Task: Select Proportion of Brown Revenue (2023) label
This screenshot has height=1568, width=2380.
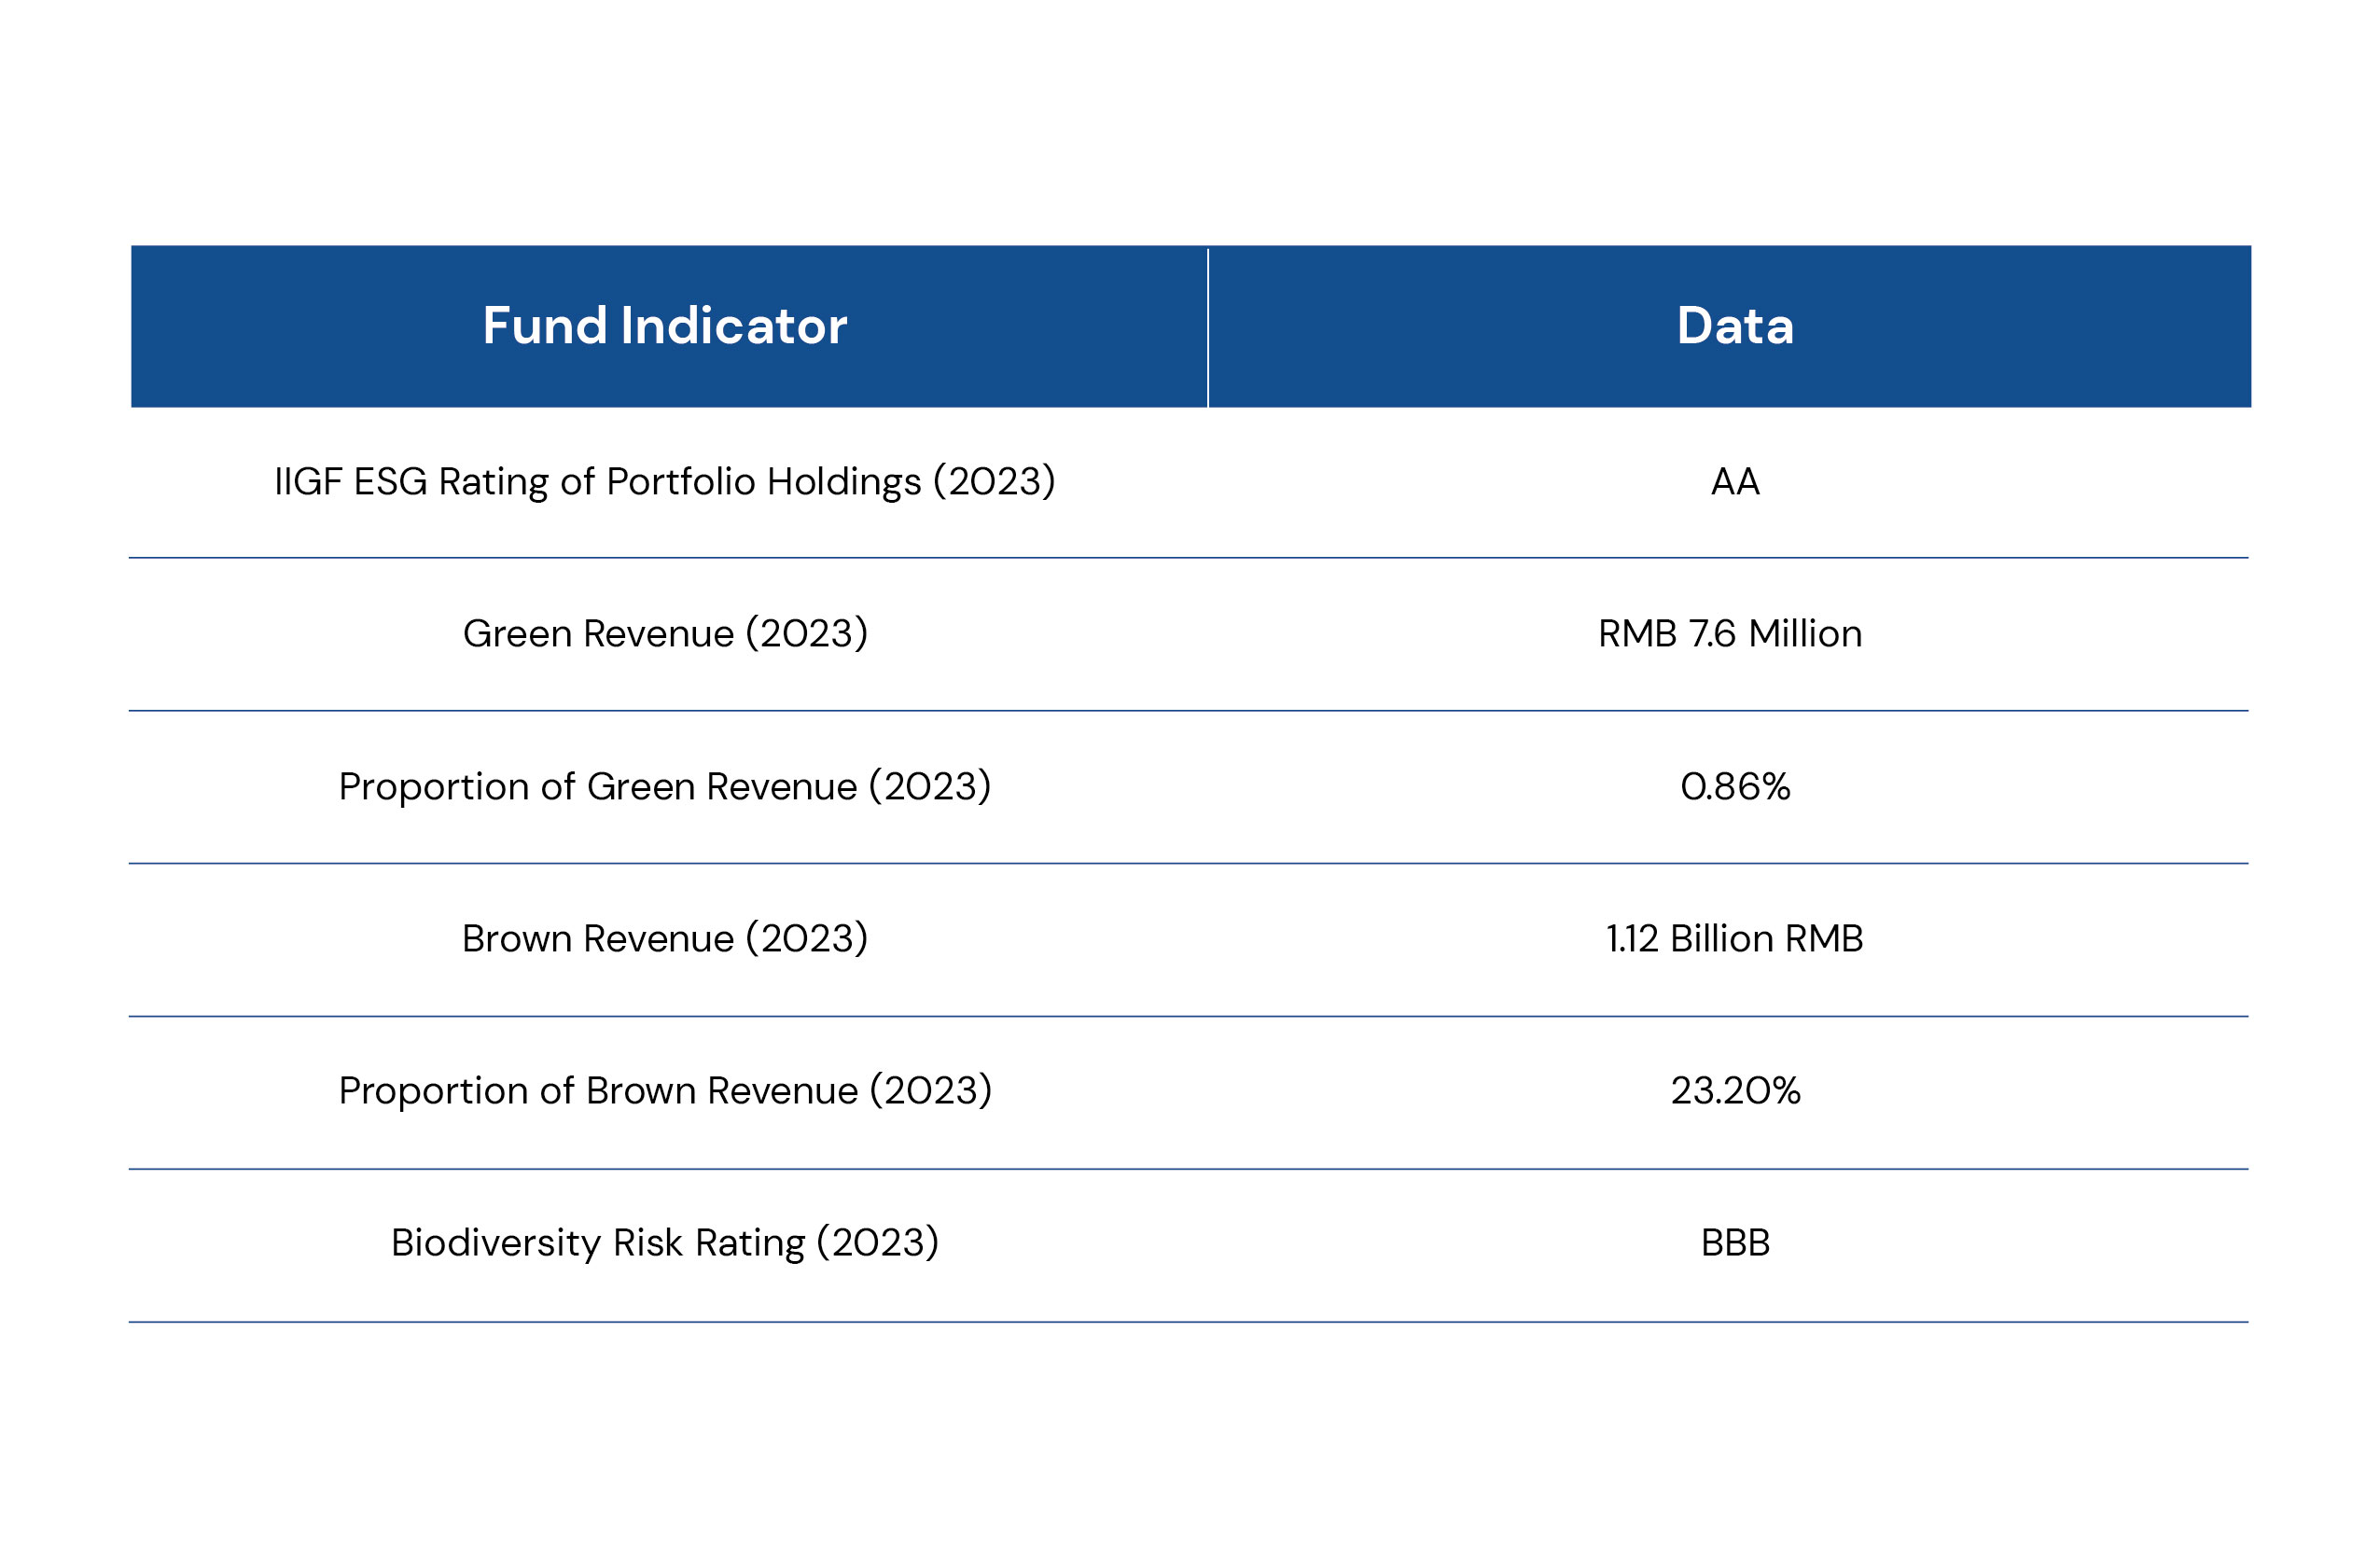Action: pos(665,1091)
